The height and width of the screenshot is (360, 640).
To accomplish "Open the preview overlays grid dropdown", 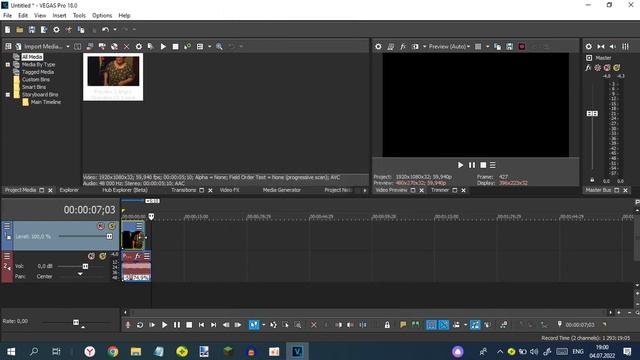I will [487, 47].
